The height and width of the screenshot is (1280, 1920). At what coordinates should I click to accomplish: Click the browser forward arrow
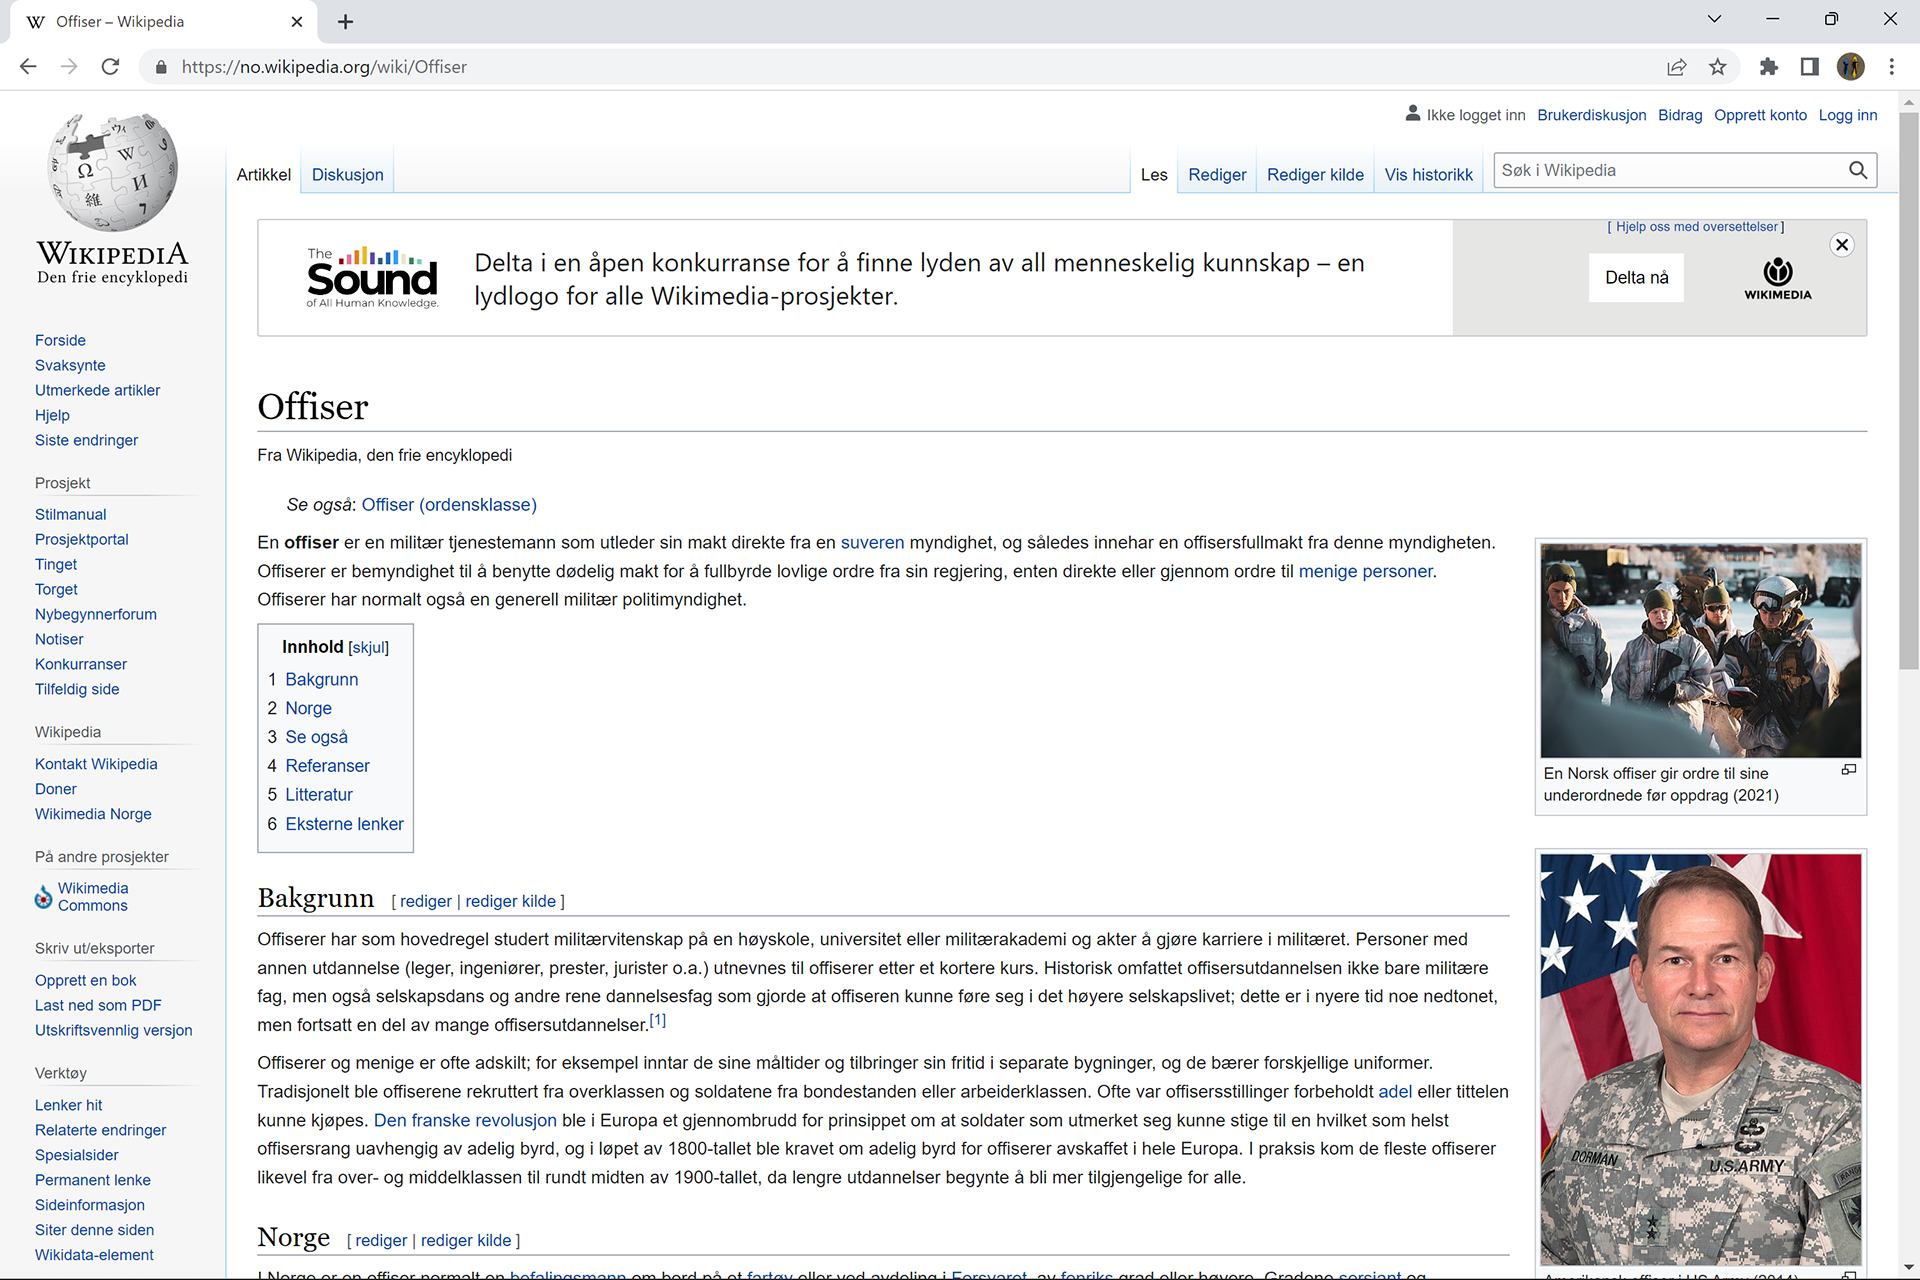pos(69,67)
